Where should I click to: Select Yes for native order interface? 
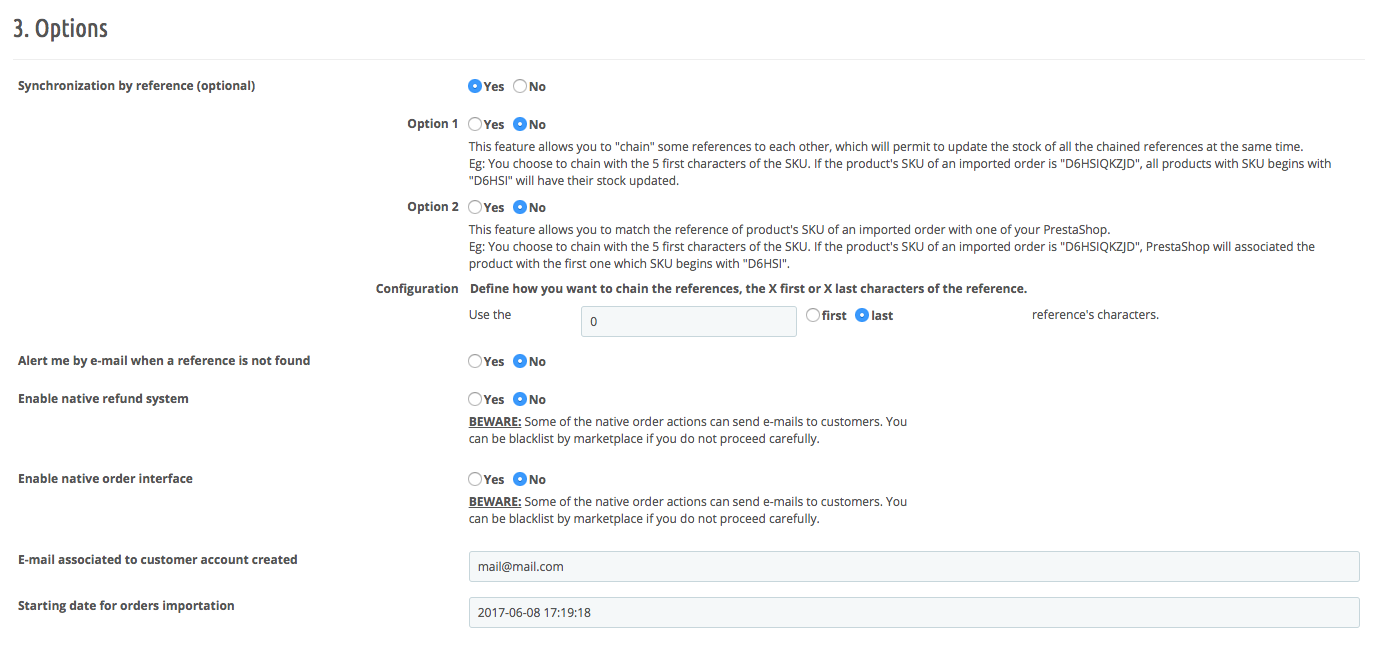tap(475, 479)
